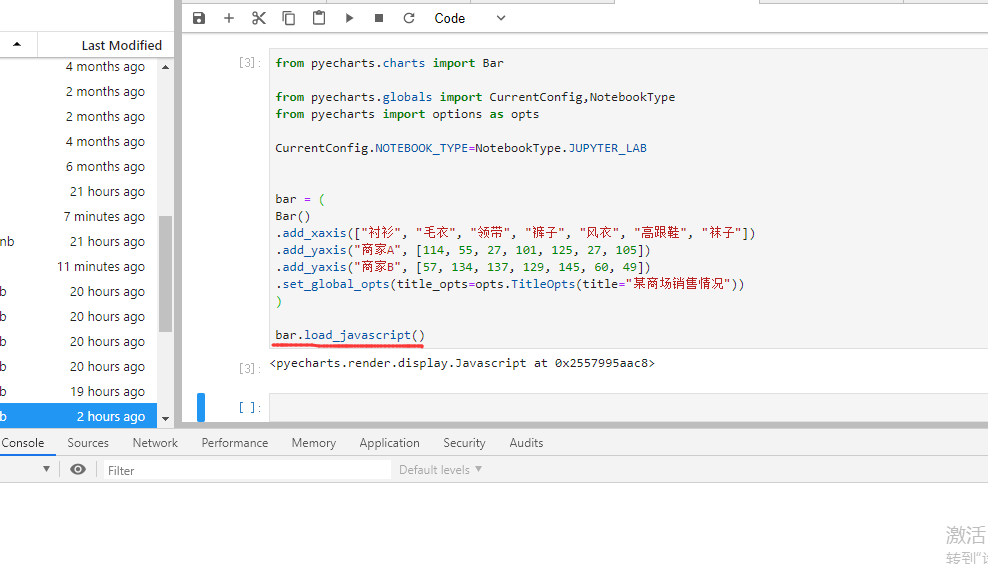Click the CurrentConfig.NOTEBOOK_TYPE line
The height and width of the screenshot is (564, 988).
[x=461, y=149]
